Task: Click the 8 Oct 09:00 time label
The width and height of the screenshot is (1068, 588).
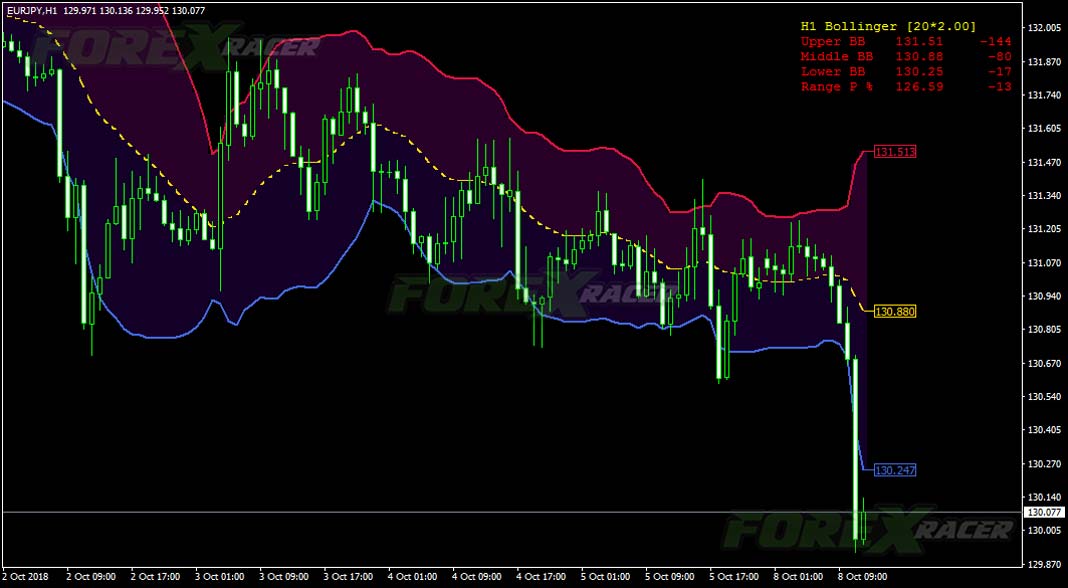Action: [862, 576]
